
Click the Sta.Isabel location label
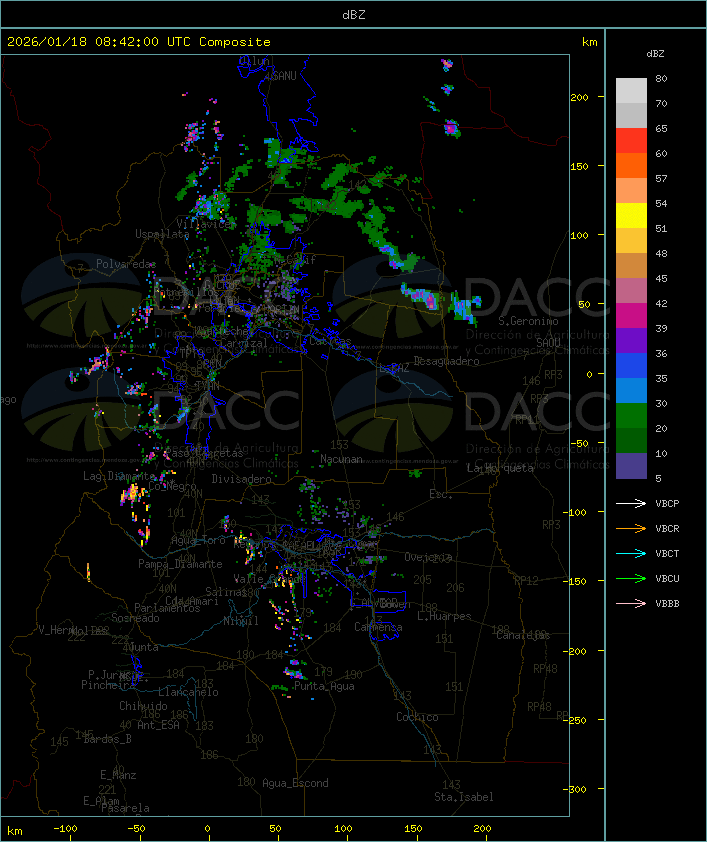click(463, 797)
